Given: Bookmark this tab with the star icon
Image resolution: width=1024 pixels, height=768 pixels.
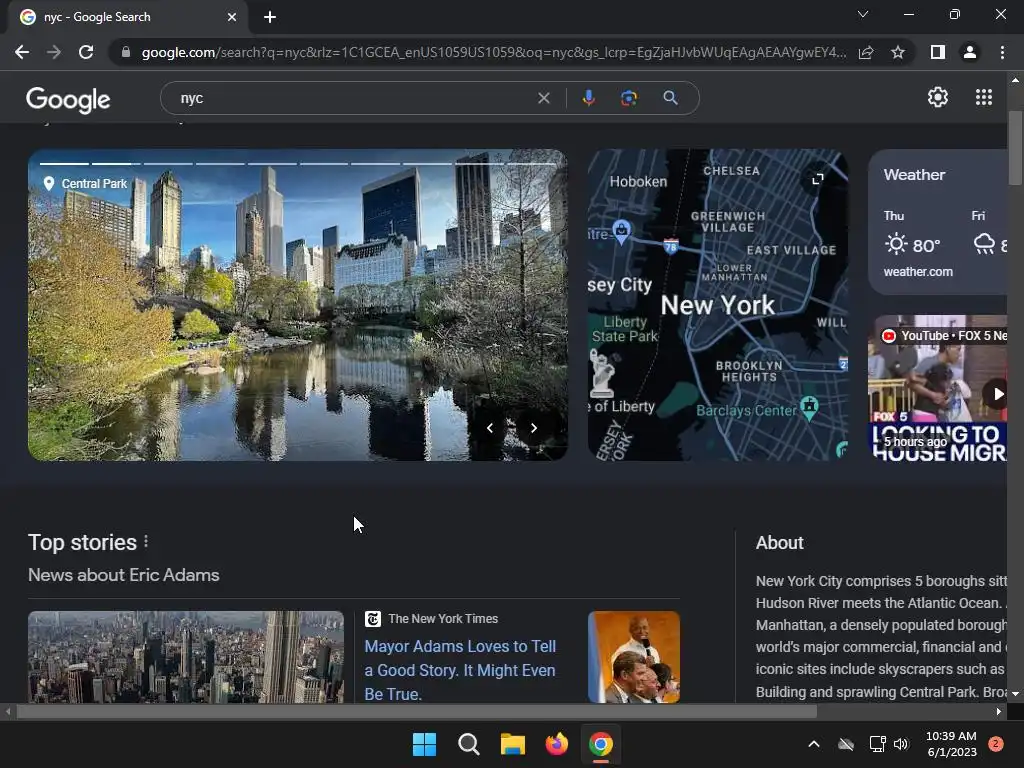Looking at the screenshot, I should click(898, 52).
